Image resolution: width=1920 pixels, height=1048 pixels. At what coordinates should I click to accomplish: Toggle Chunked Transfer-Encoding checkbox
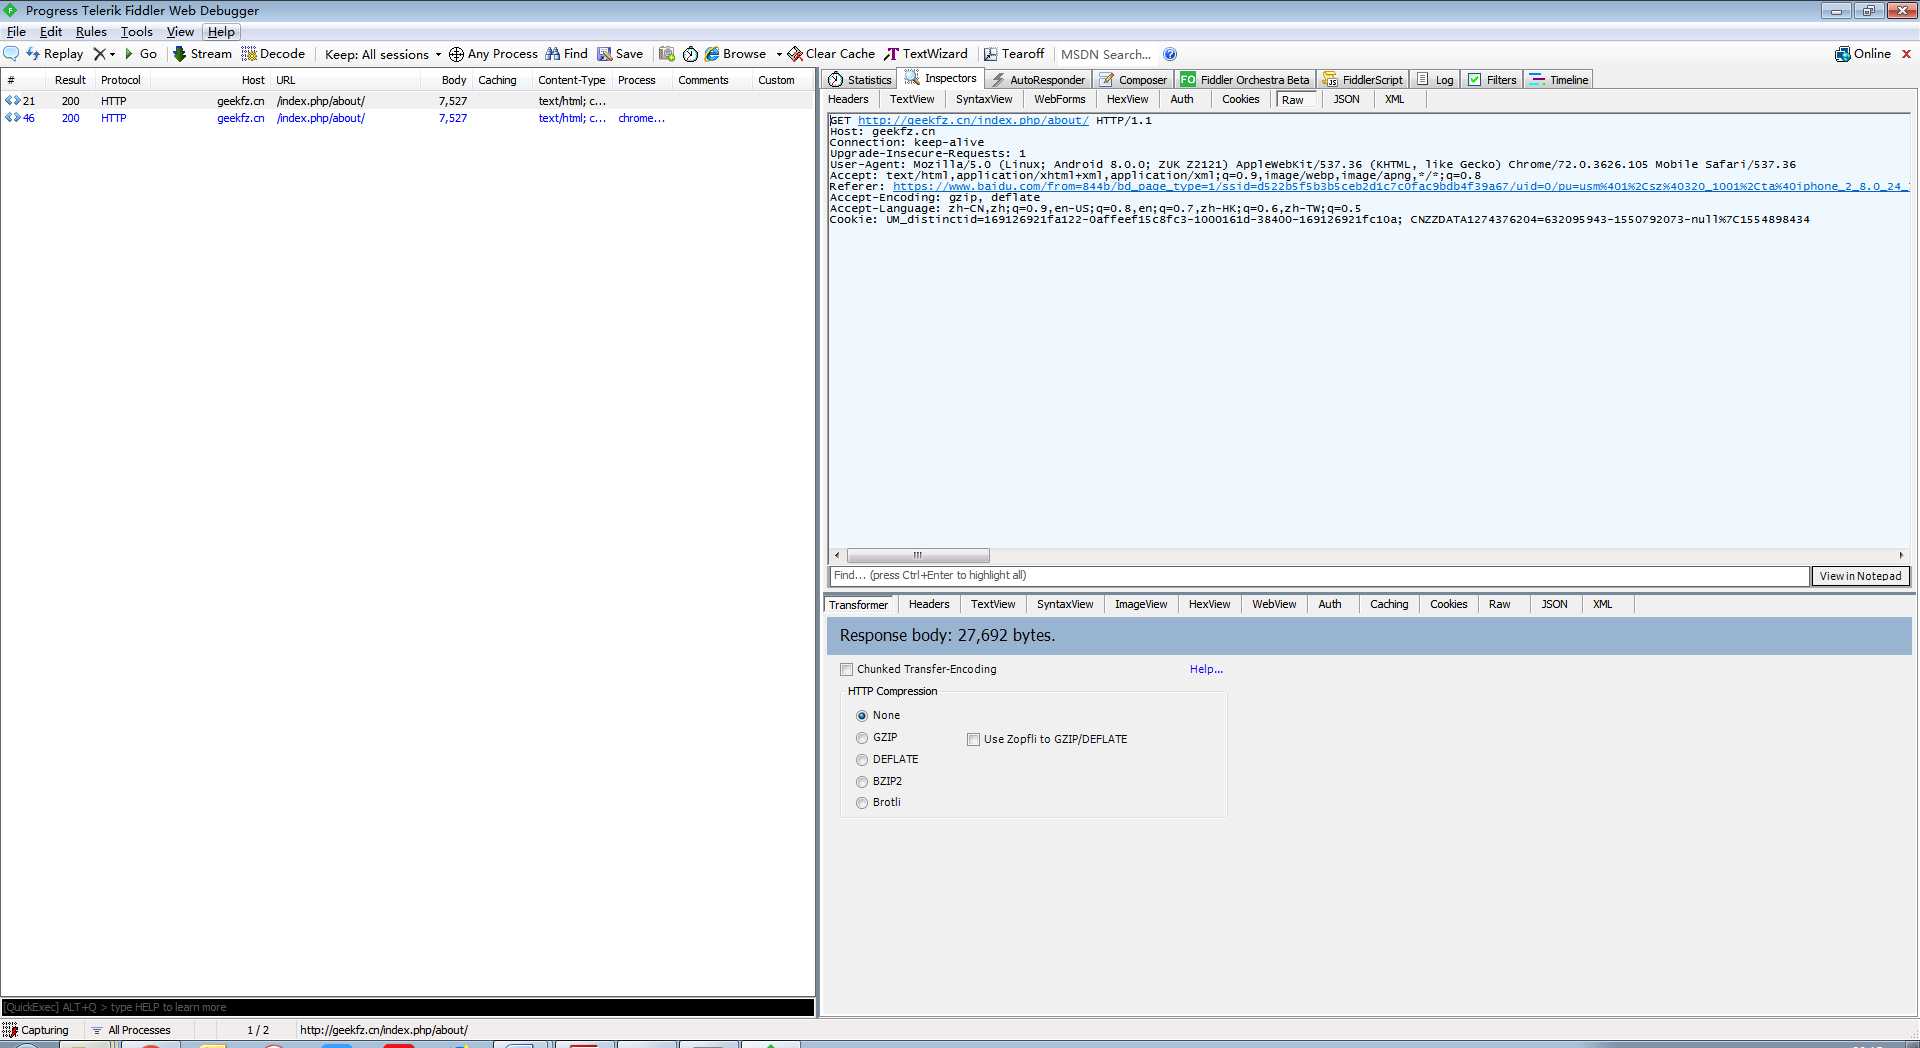(x=847, y=670)
